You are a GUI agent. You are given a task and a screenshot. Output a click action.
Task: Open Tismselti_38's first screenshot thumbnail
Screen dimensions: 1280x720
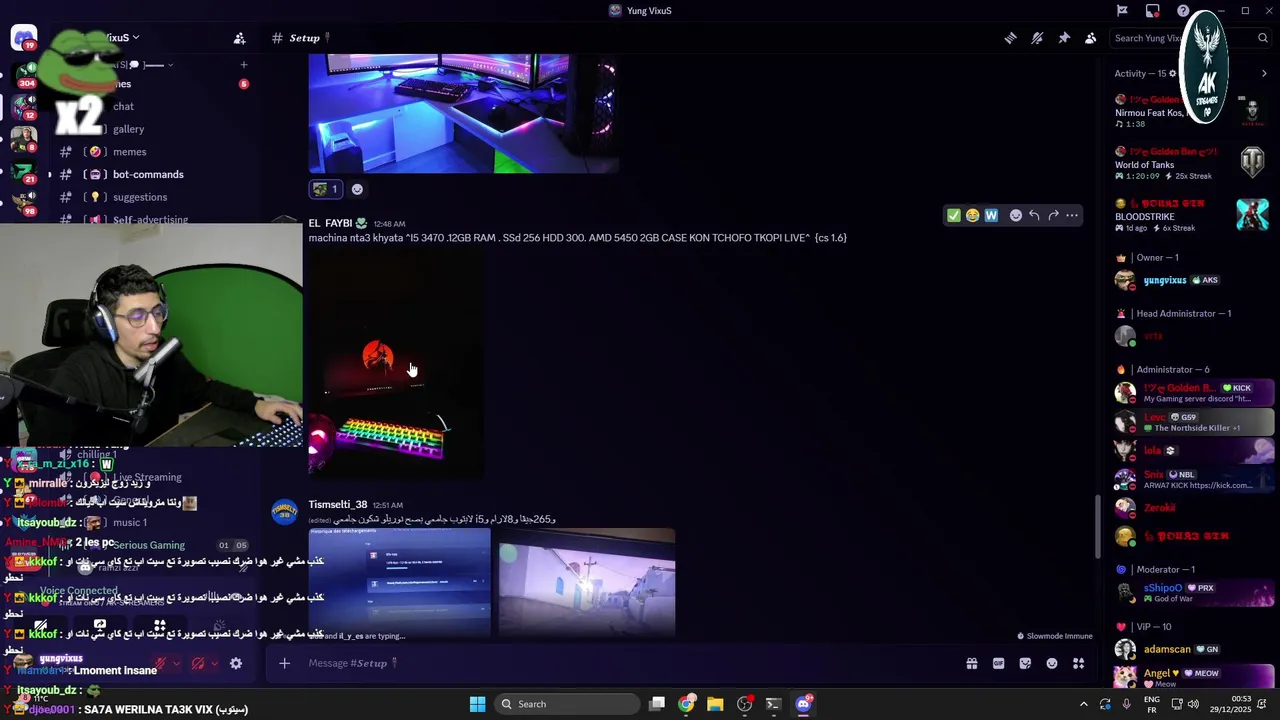tap(399, 583)
